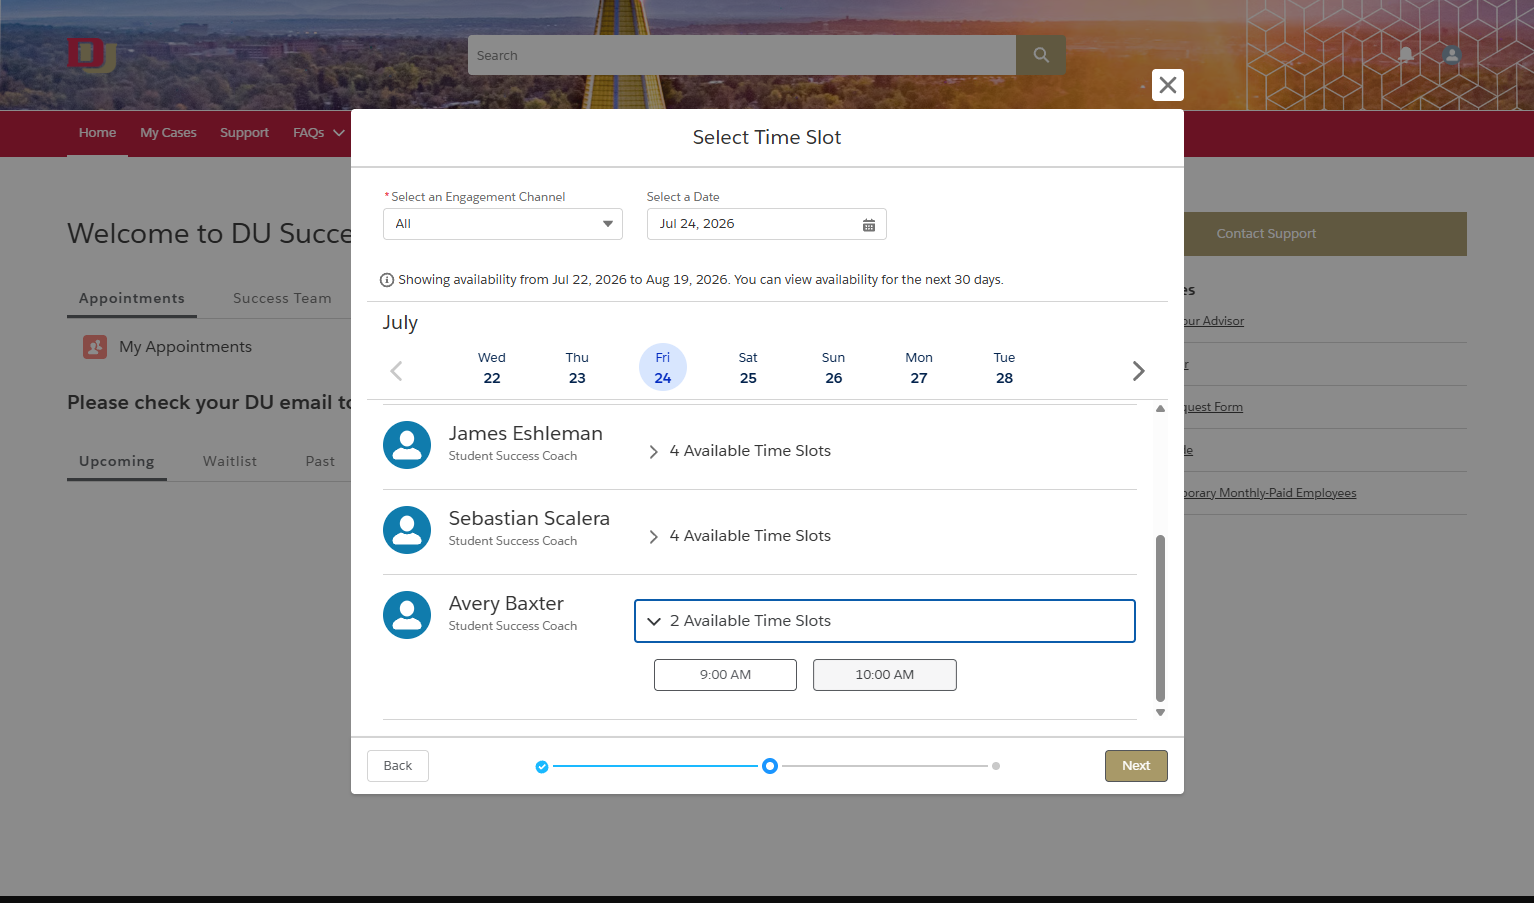Click the My Appointments icon
Viewport: 1534px width, 903px height.
pos(95,347)
